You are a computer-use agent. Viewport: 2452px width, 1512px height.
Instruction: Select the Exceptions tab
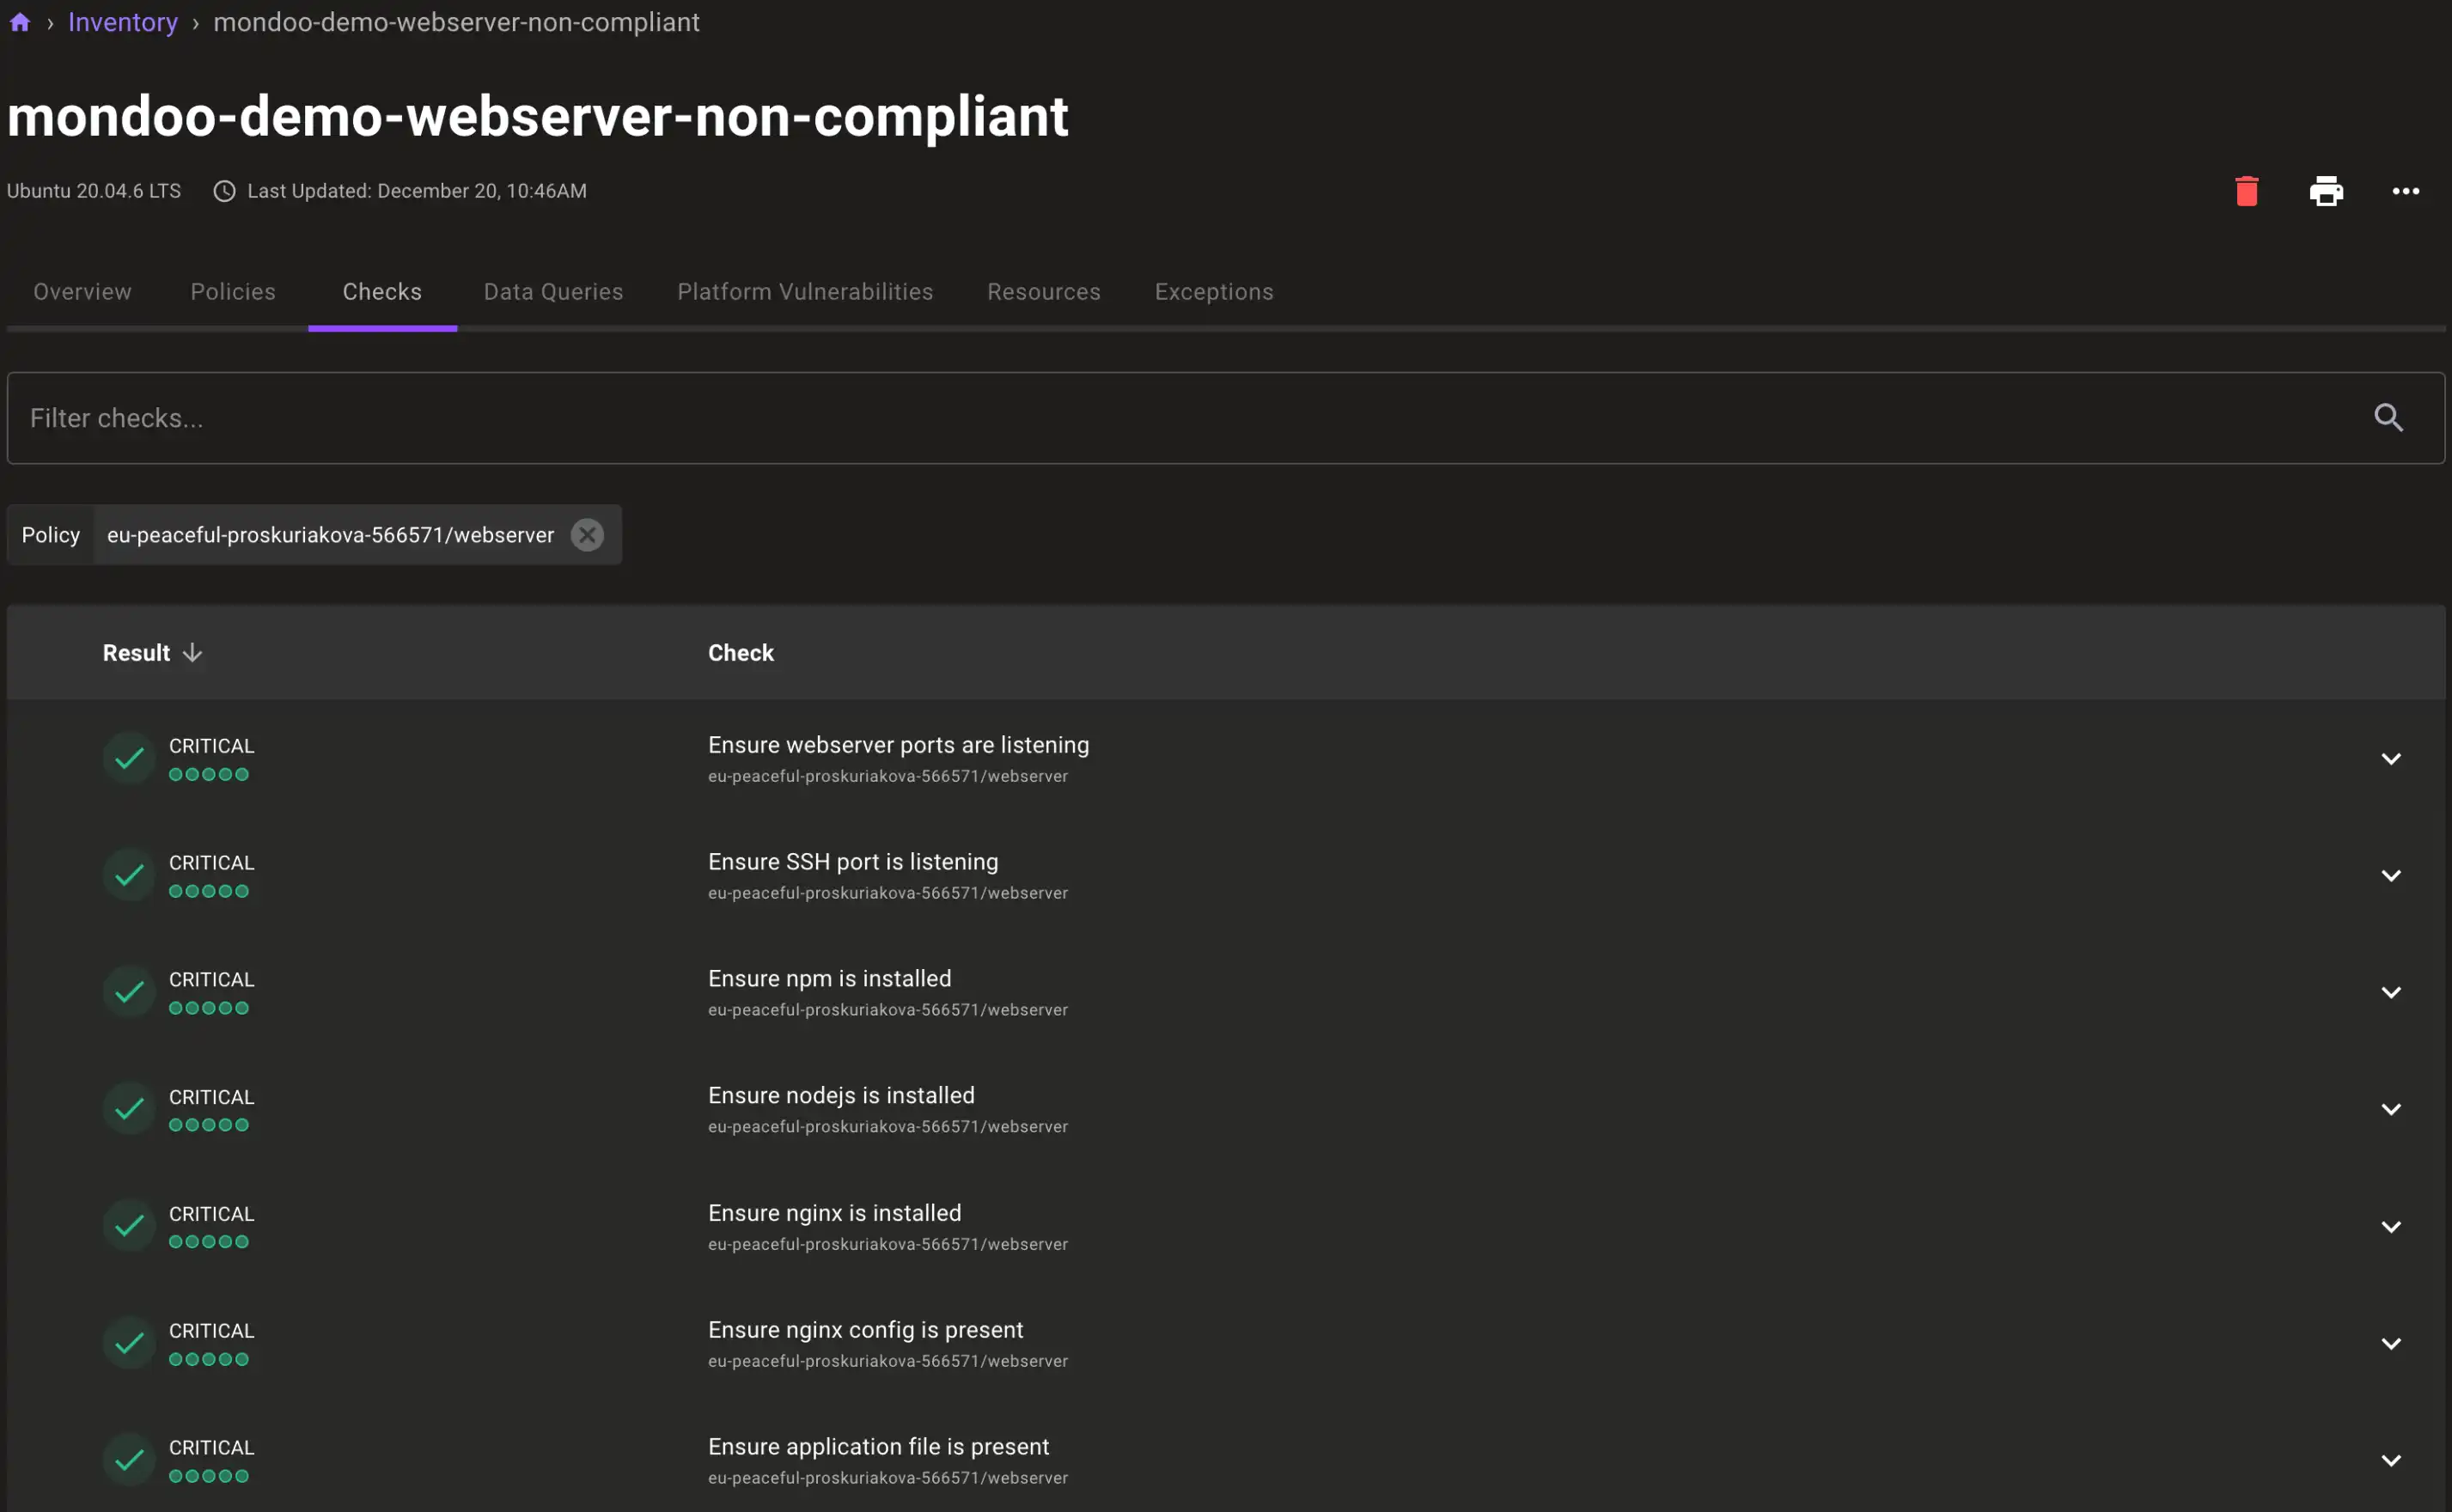[1214, 291]
